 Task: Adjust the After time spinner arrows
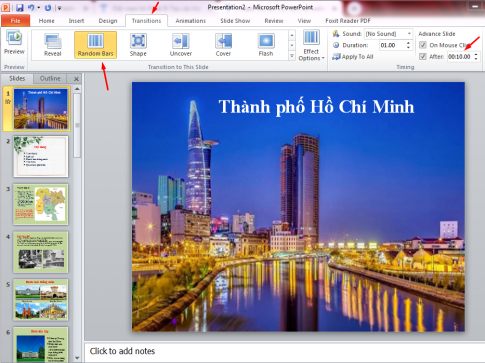[x=476, y=57]
